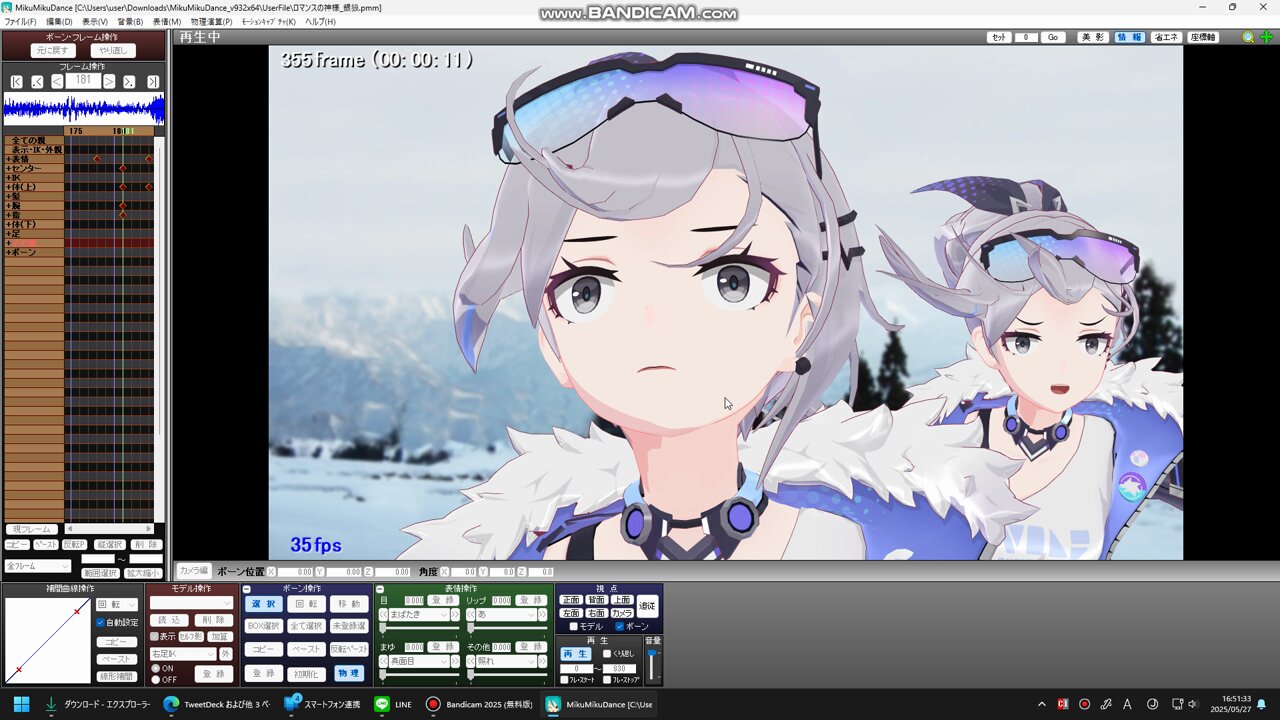This screenshot has width=1280, height=720.
Task: Open the 回転 interpolation type dropdown
Action: pyautogui.click(x=117, y=604)
